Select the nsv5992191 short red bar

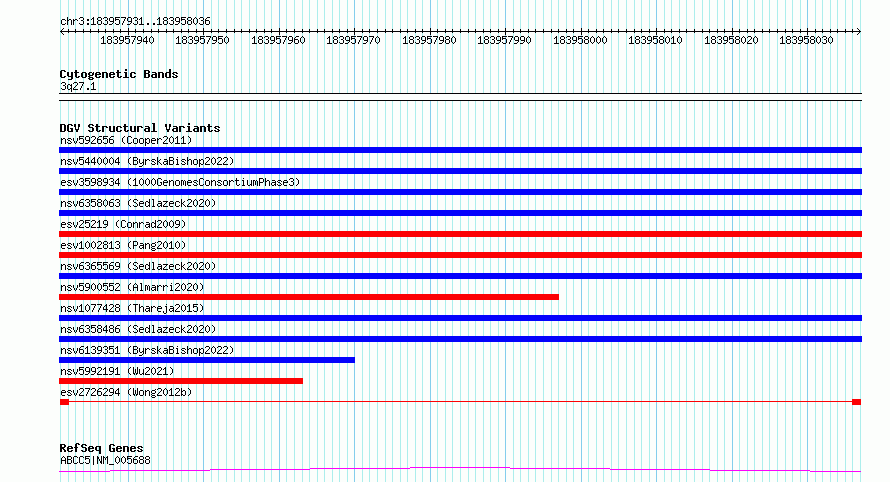click(180, 381)
